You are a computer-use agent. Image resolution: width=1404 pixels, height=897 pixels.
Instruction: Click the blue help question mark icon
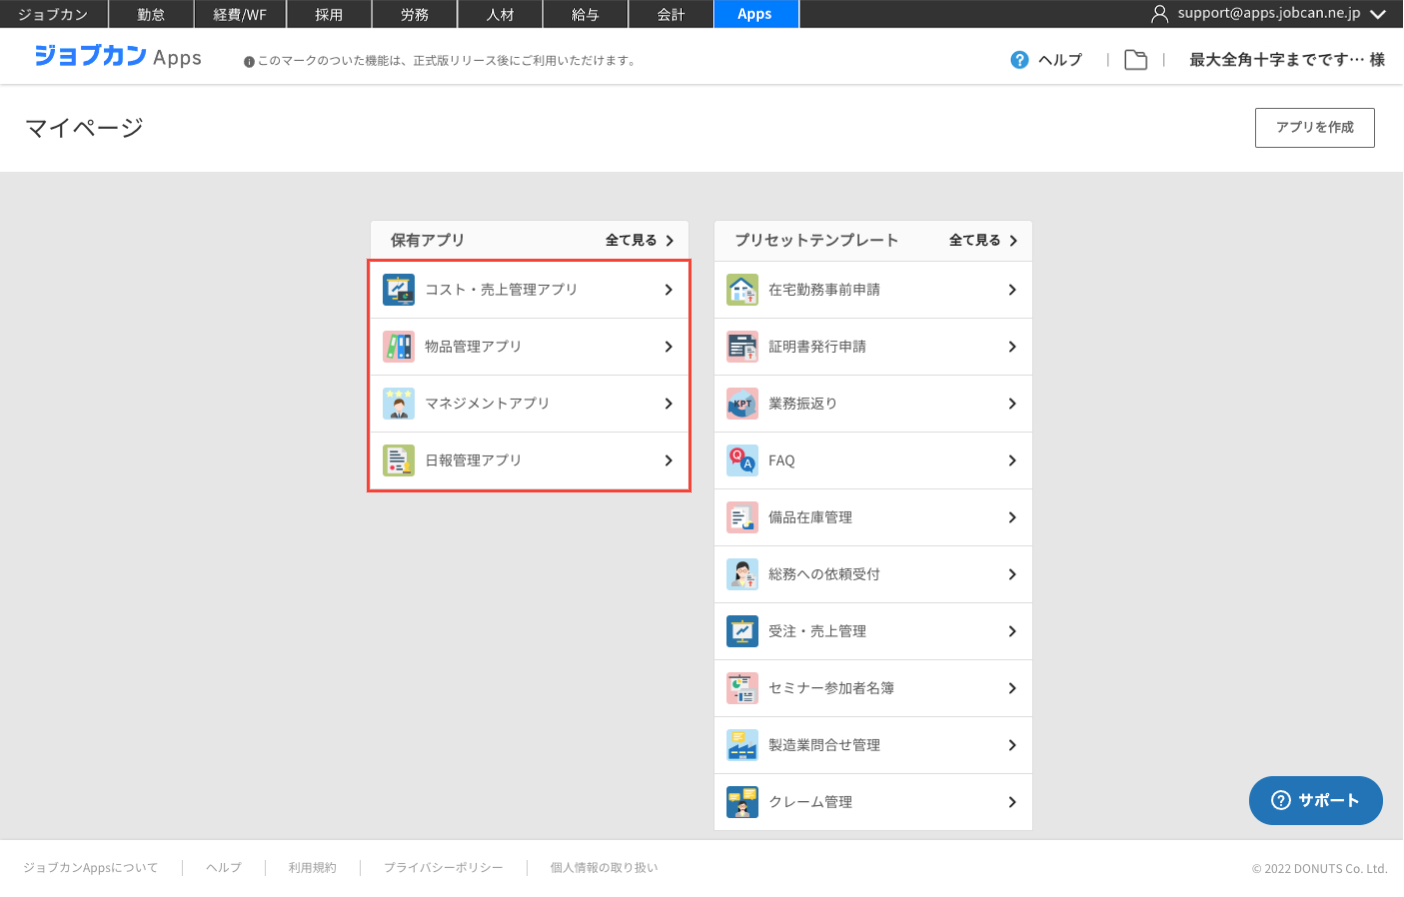pyautogui.click(x=1019, y=60)
